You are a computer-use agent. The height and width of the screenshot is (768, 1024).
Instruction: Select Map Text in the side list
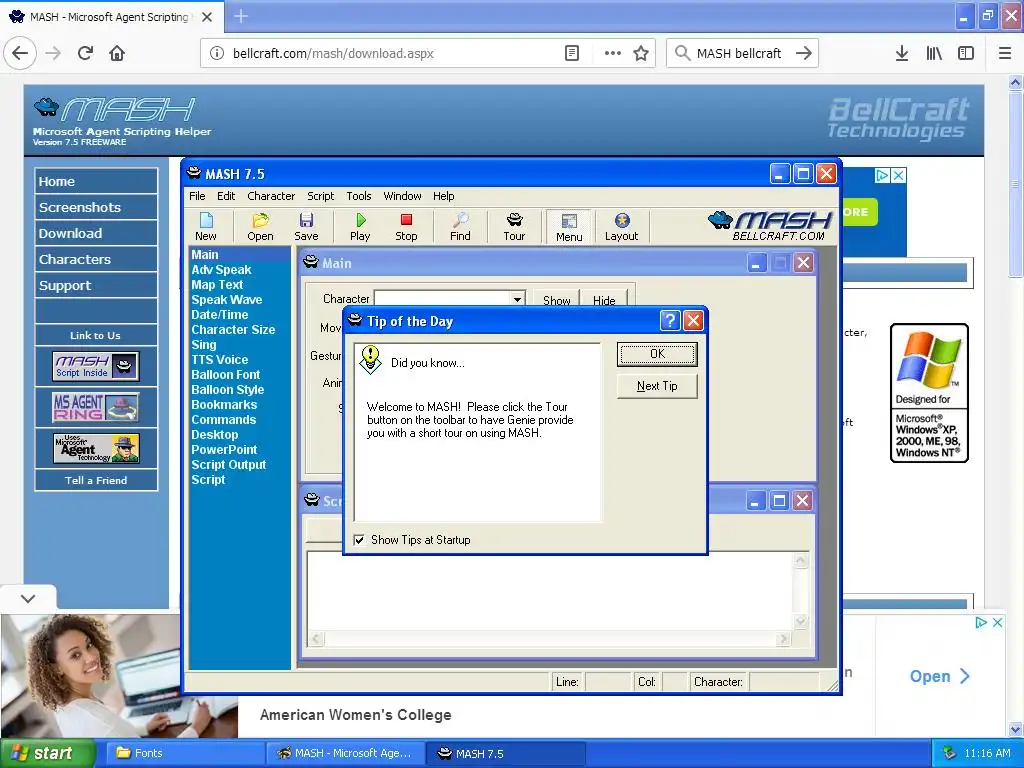coord(217,285)
